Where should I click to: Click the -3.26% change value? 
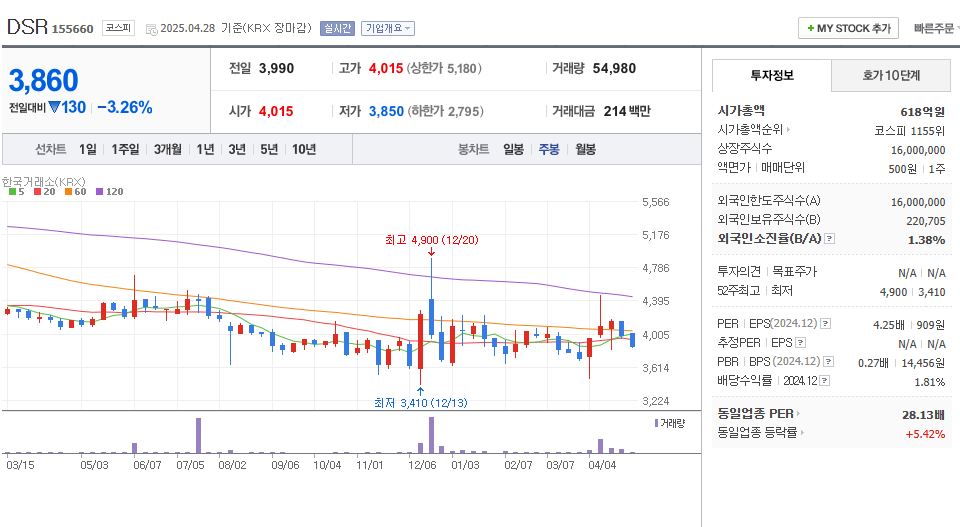pos(125,107)
